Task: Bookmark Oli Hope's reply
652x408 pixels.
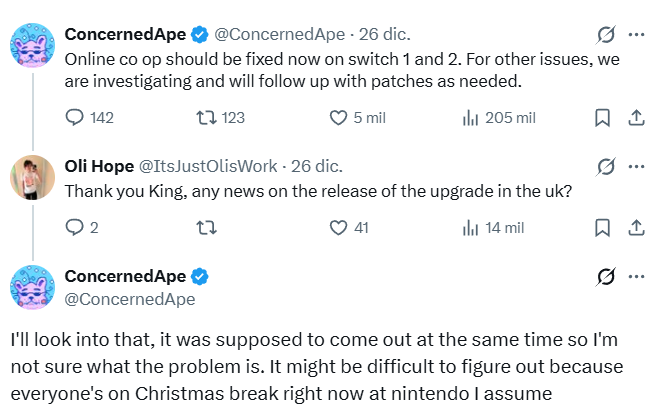Action: (x=602, y=228)
